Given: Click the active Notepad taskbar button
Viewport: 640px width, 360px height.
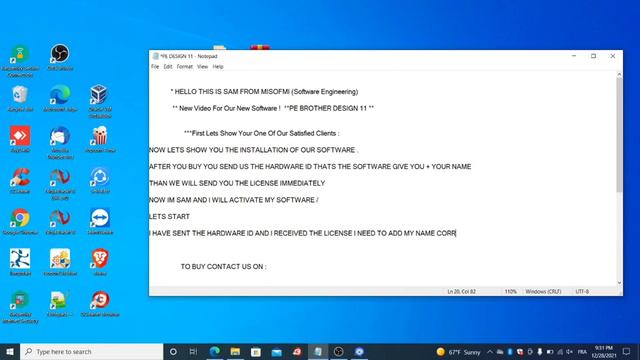Looking at the screenshot, I should click(318, 351).
